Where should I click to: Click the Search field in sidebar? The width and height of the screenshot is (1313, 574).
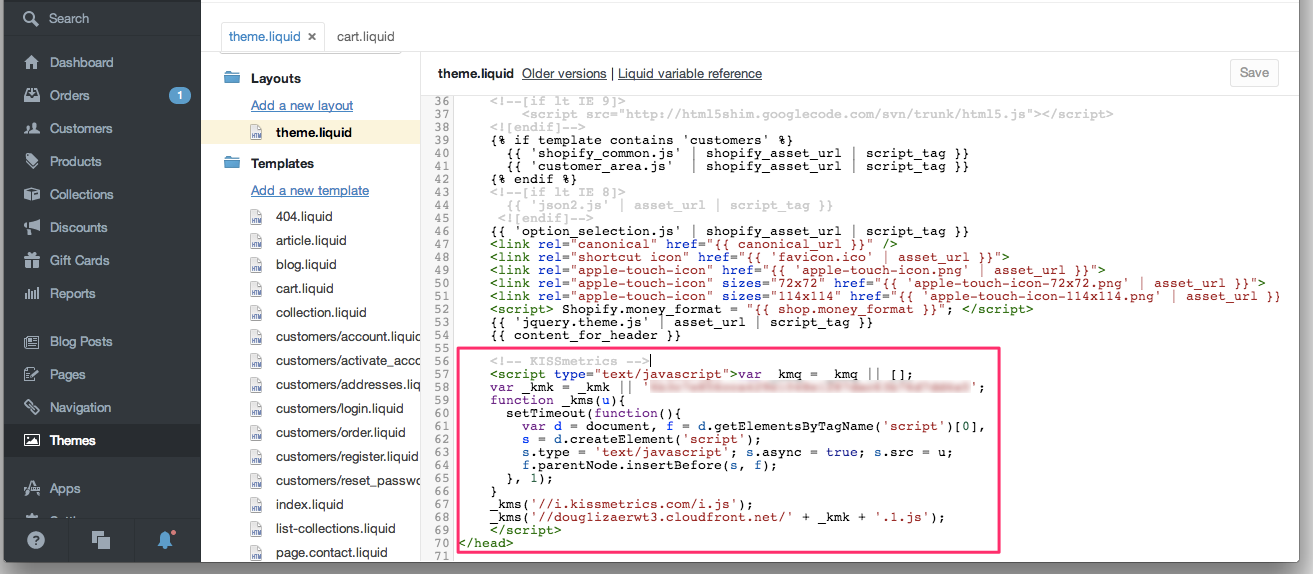click(x=100, y=18)
